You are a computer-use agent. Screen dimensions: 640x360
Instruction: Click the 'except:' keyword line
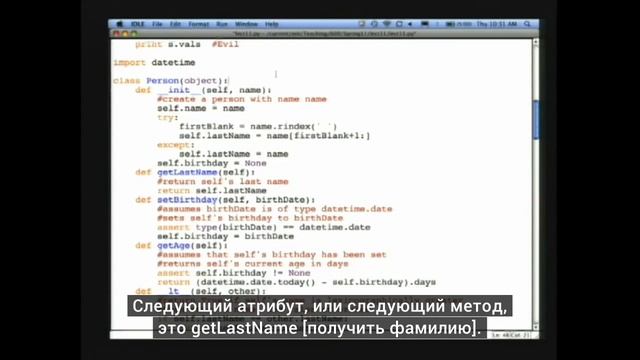pos(176,145)
